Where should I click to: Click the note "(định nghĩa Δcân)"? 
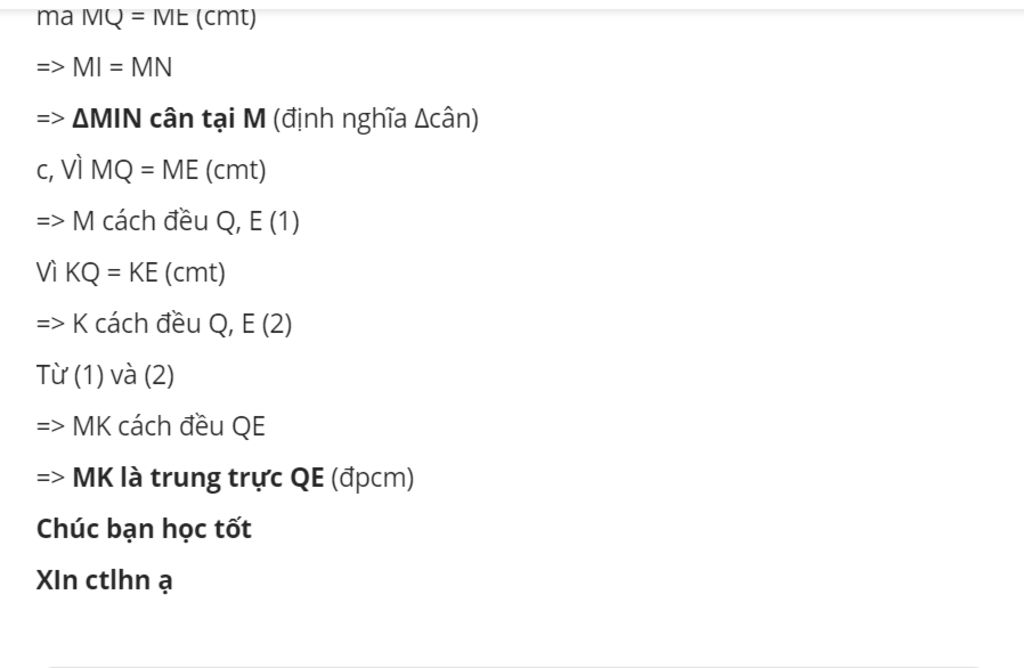[376, 119]
